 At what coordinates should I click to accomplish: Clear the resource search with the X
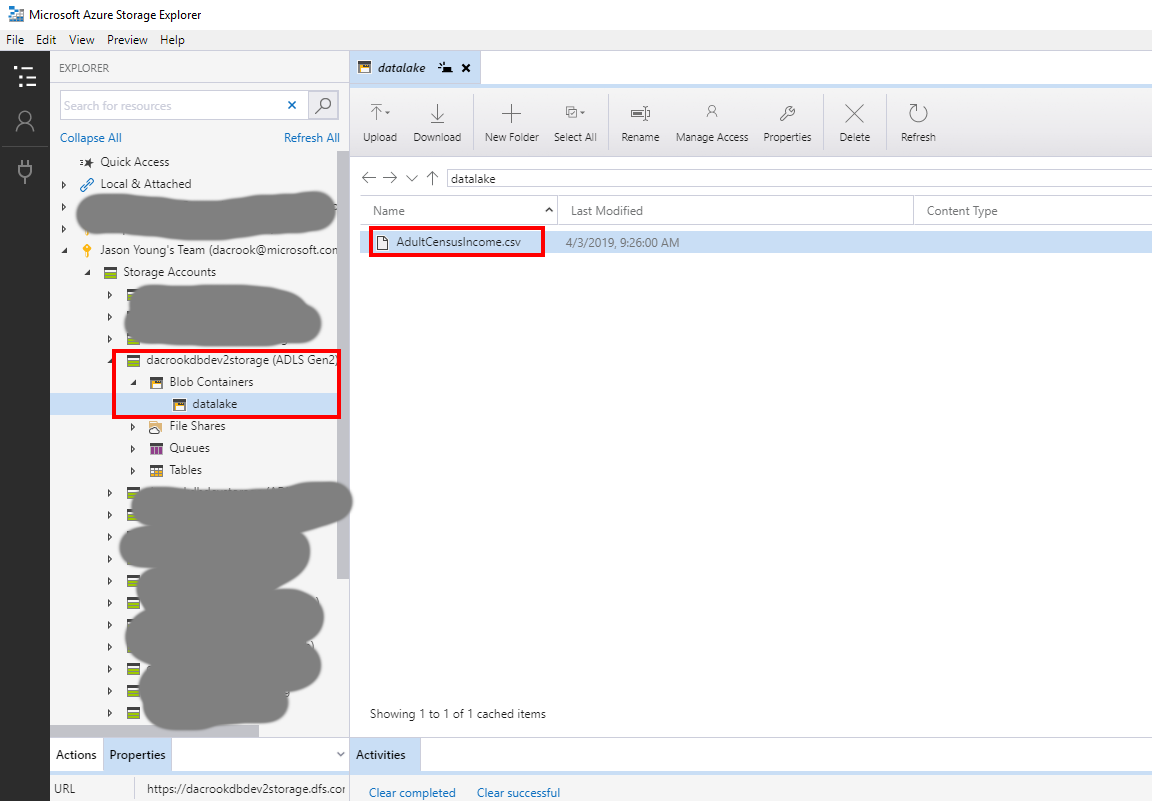pos(292,105)
